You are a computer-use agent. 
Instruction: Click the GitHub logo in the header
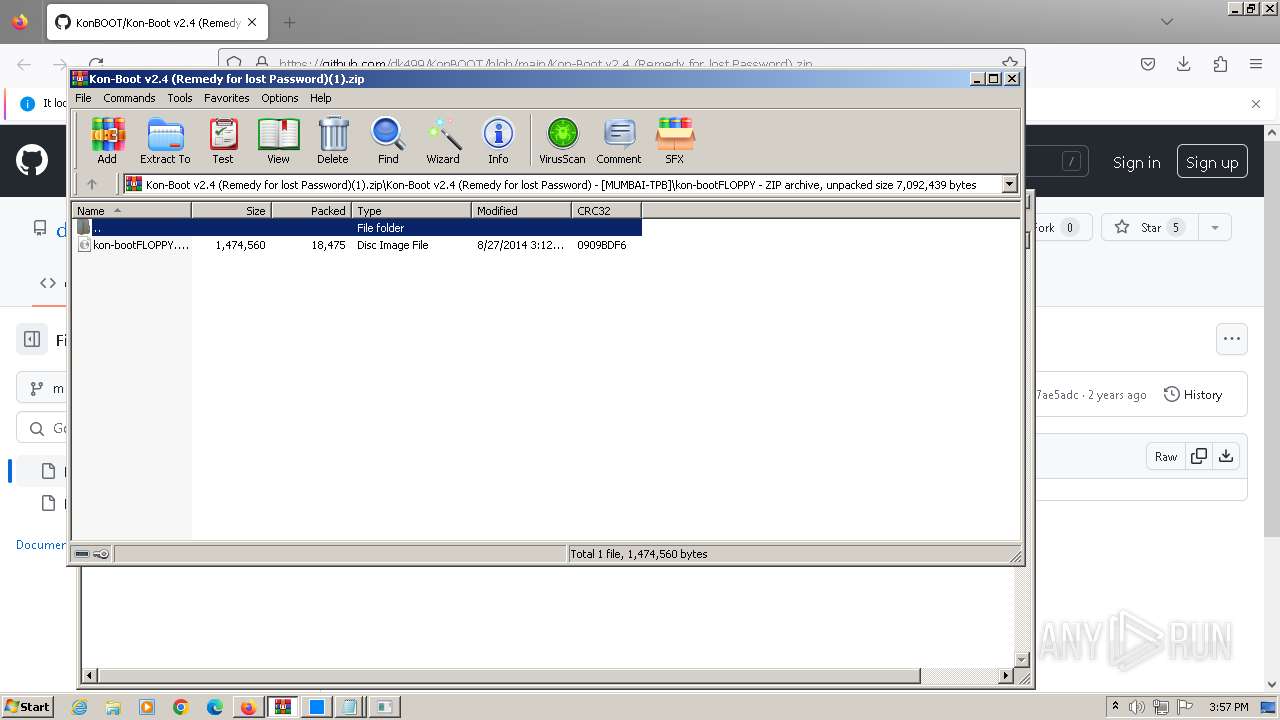click(x=32, y=160)
